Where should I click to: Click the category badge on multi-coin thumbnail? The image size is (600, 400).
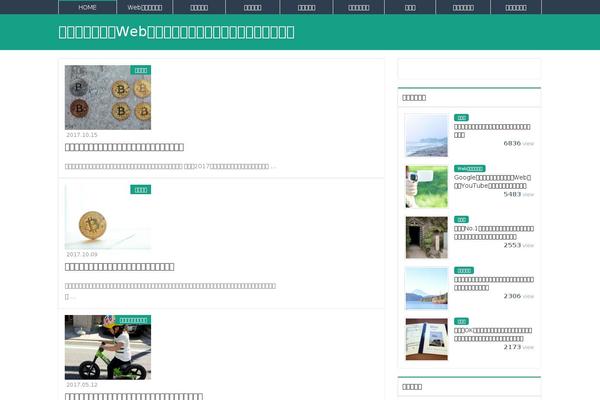point(140,70)
